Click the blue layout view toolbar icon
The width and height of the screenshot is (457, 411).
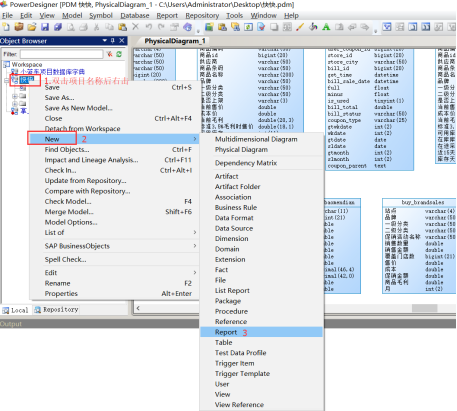(387, 27)
